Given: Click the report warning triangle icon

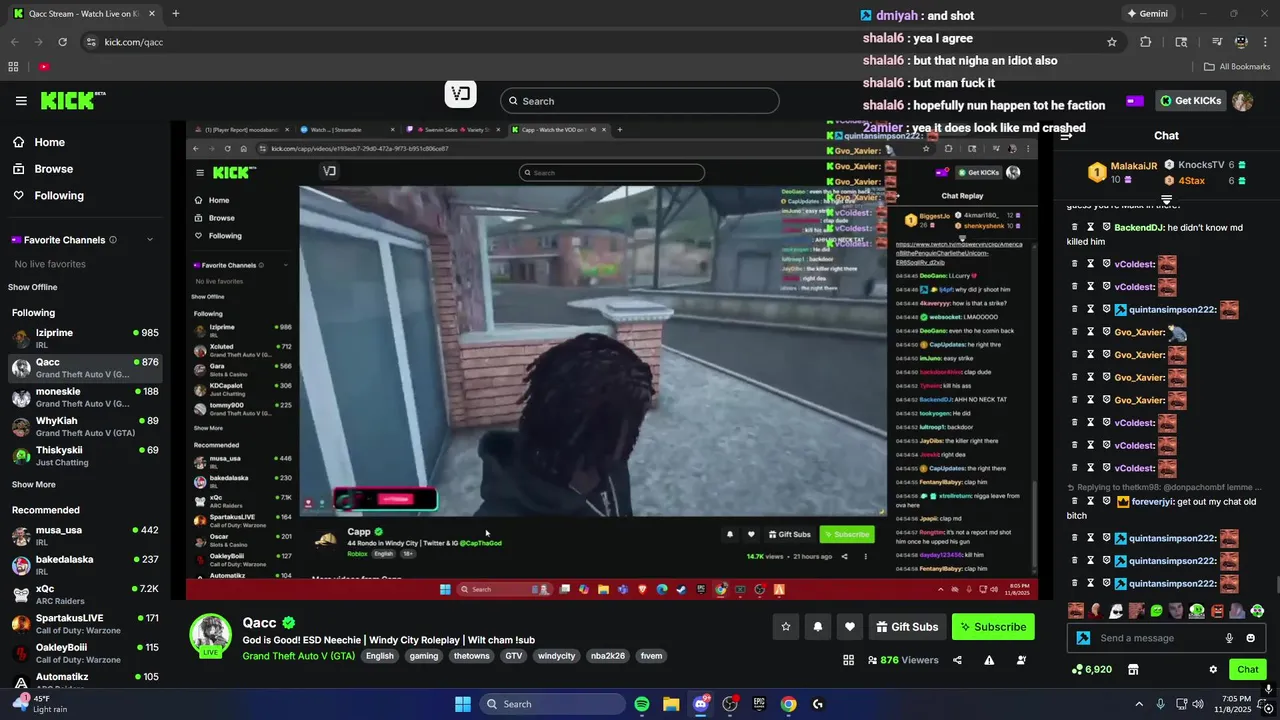Looking at the screenshot, I should click(989, 660).
